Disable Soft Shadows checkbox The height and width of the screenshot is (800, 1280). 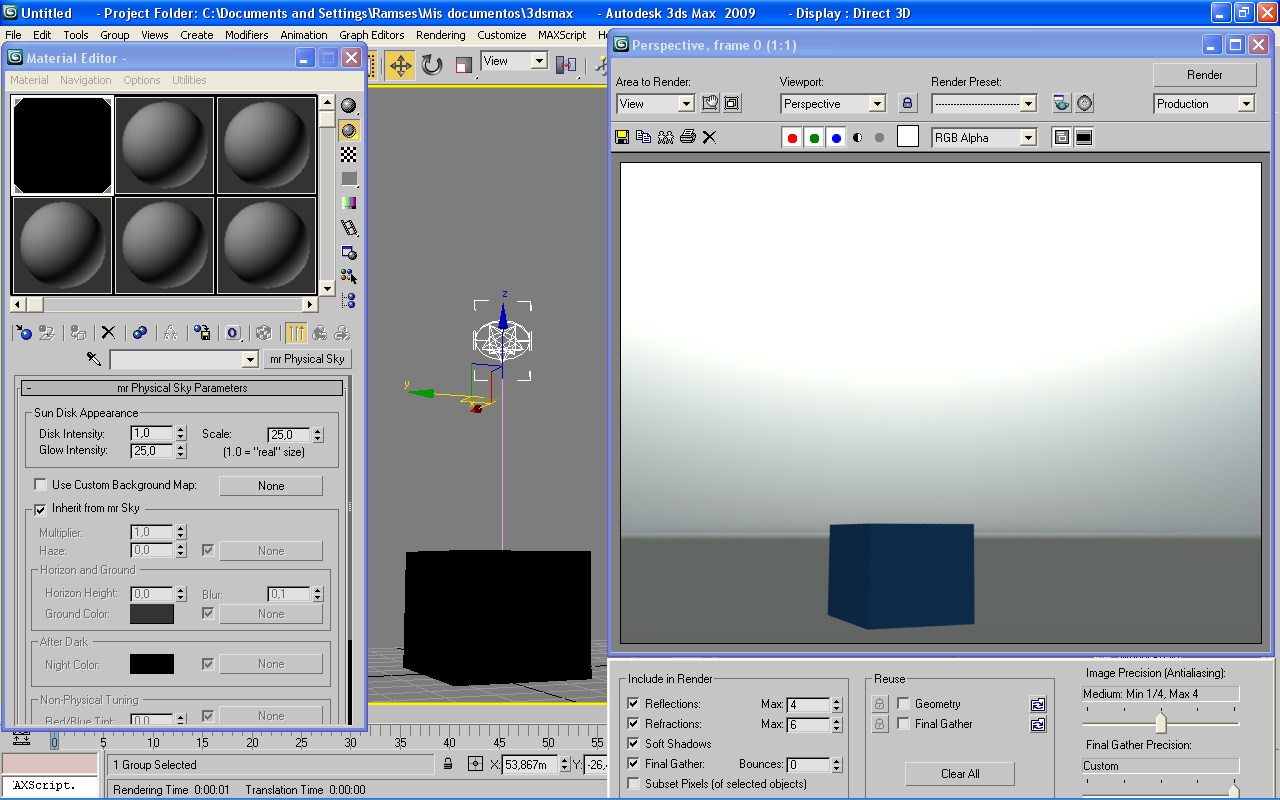(633, 744)
